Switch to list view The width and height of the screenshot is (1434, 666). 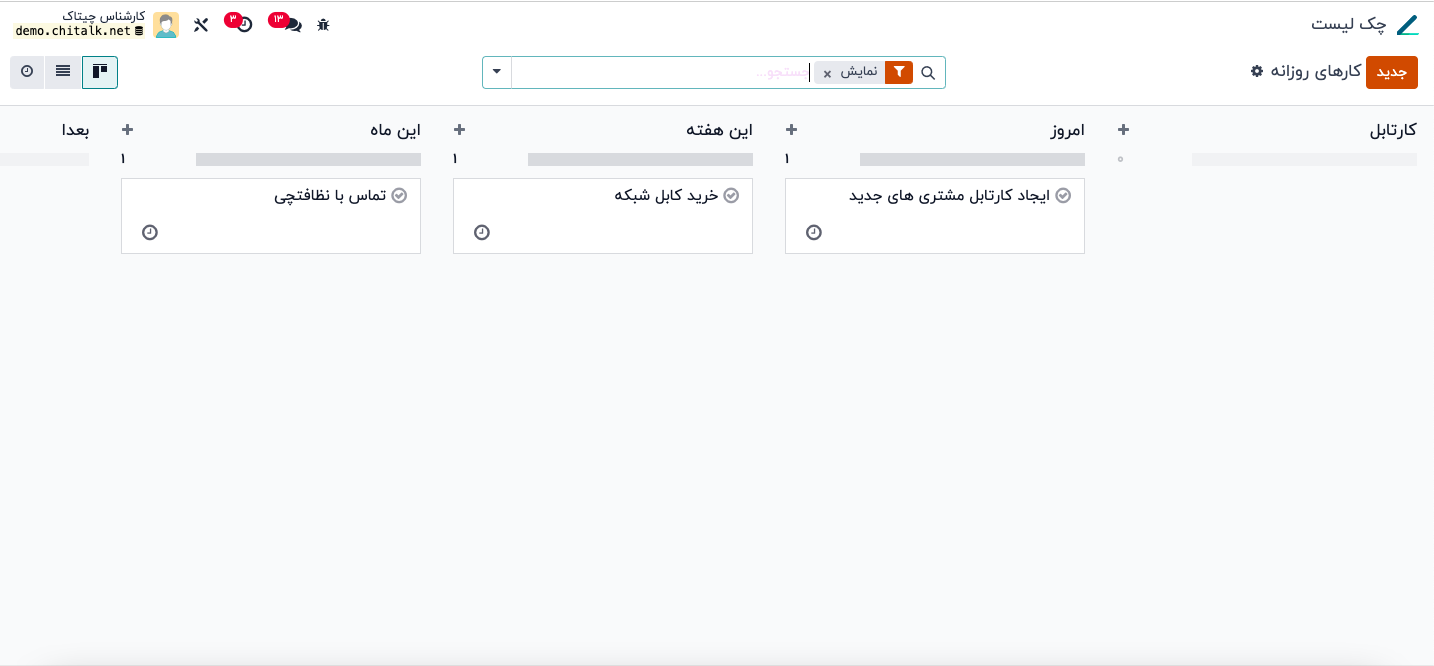(63, 72)
